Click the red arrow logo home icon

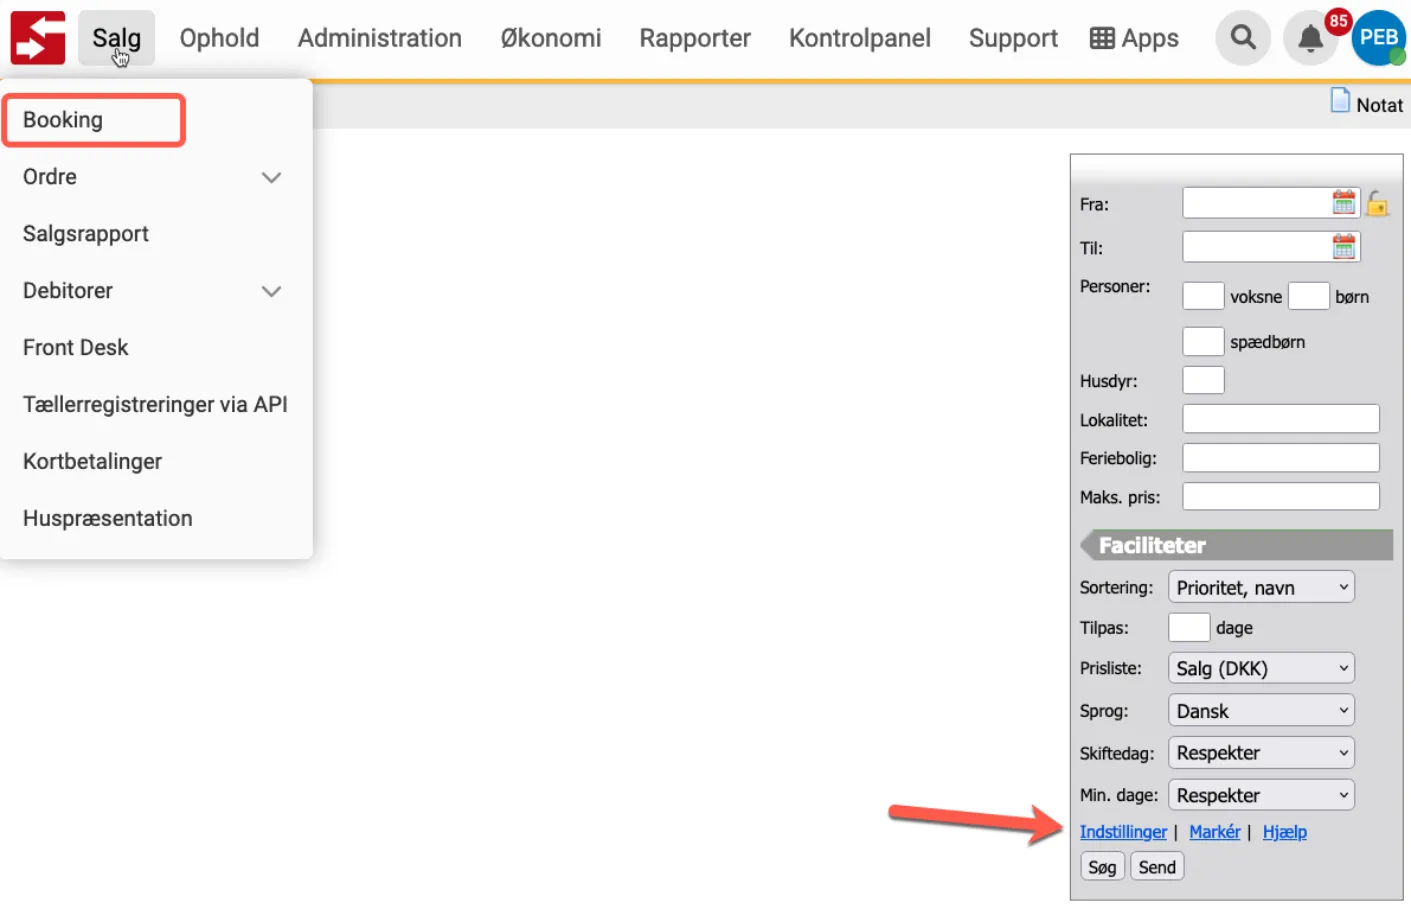(38, 38)
